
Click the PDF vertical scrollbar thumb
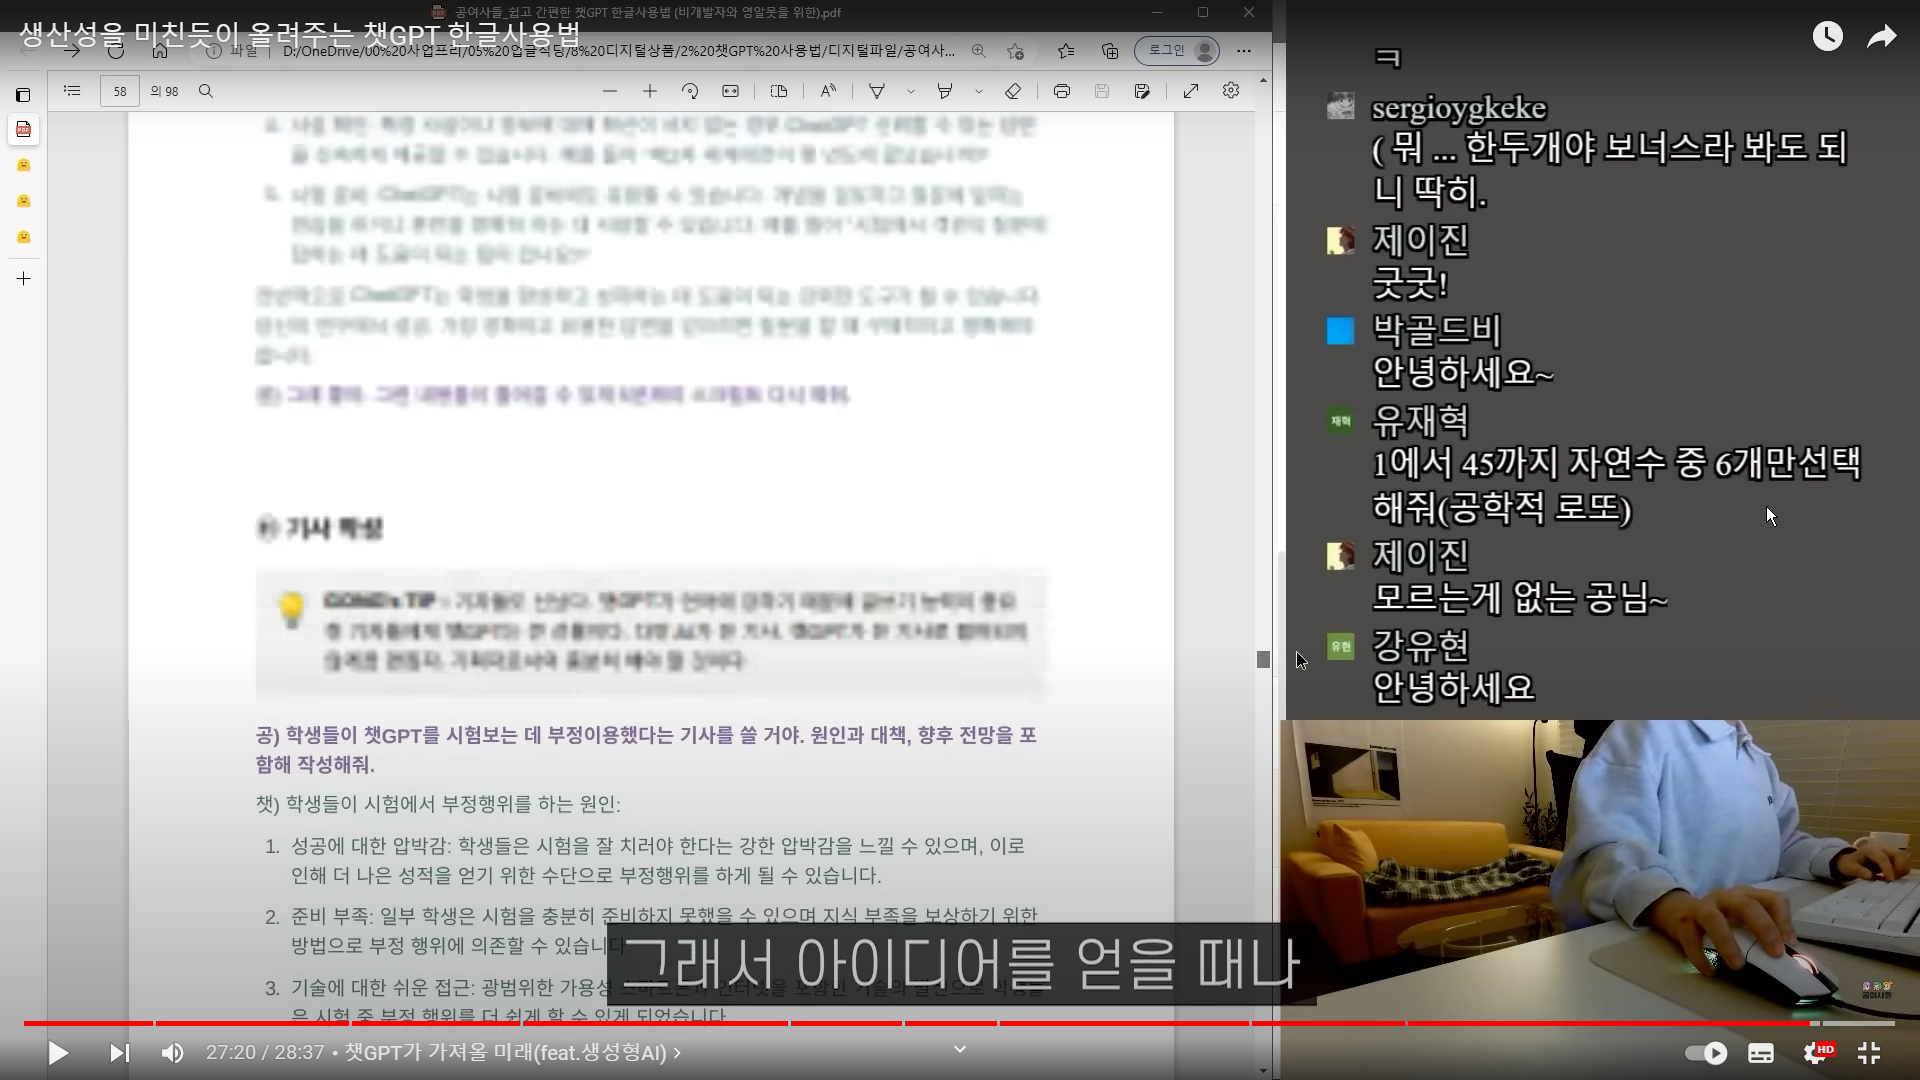1264,660
